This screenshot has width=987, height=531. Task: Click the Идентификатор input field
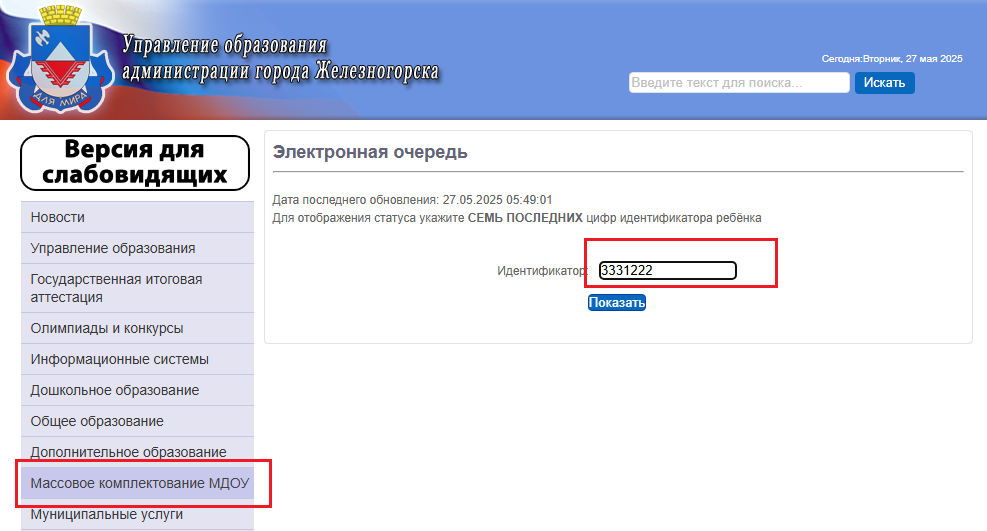tap(667, 271)
